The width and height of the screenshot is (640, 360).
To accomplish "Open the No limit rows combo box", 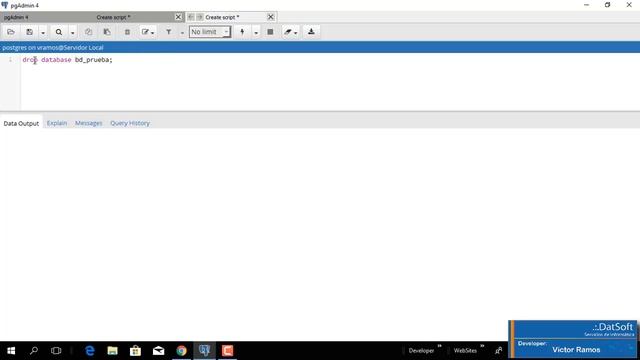I will point(210,32).
